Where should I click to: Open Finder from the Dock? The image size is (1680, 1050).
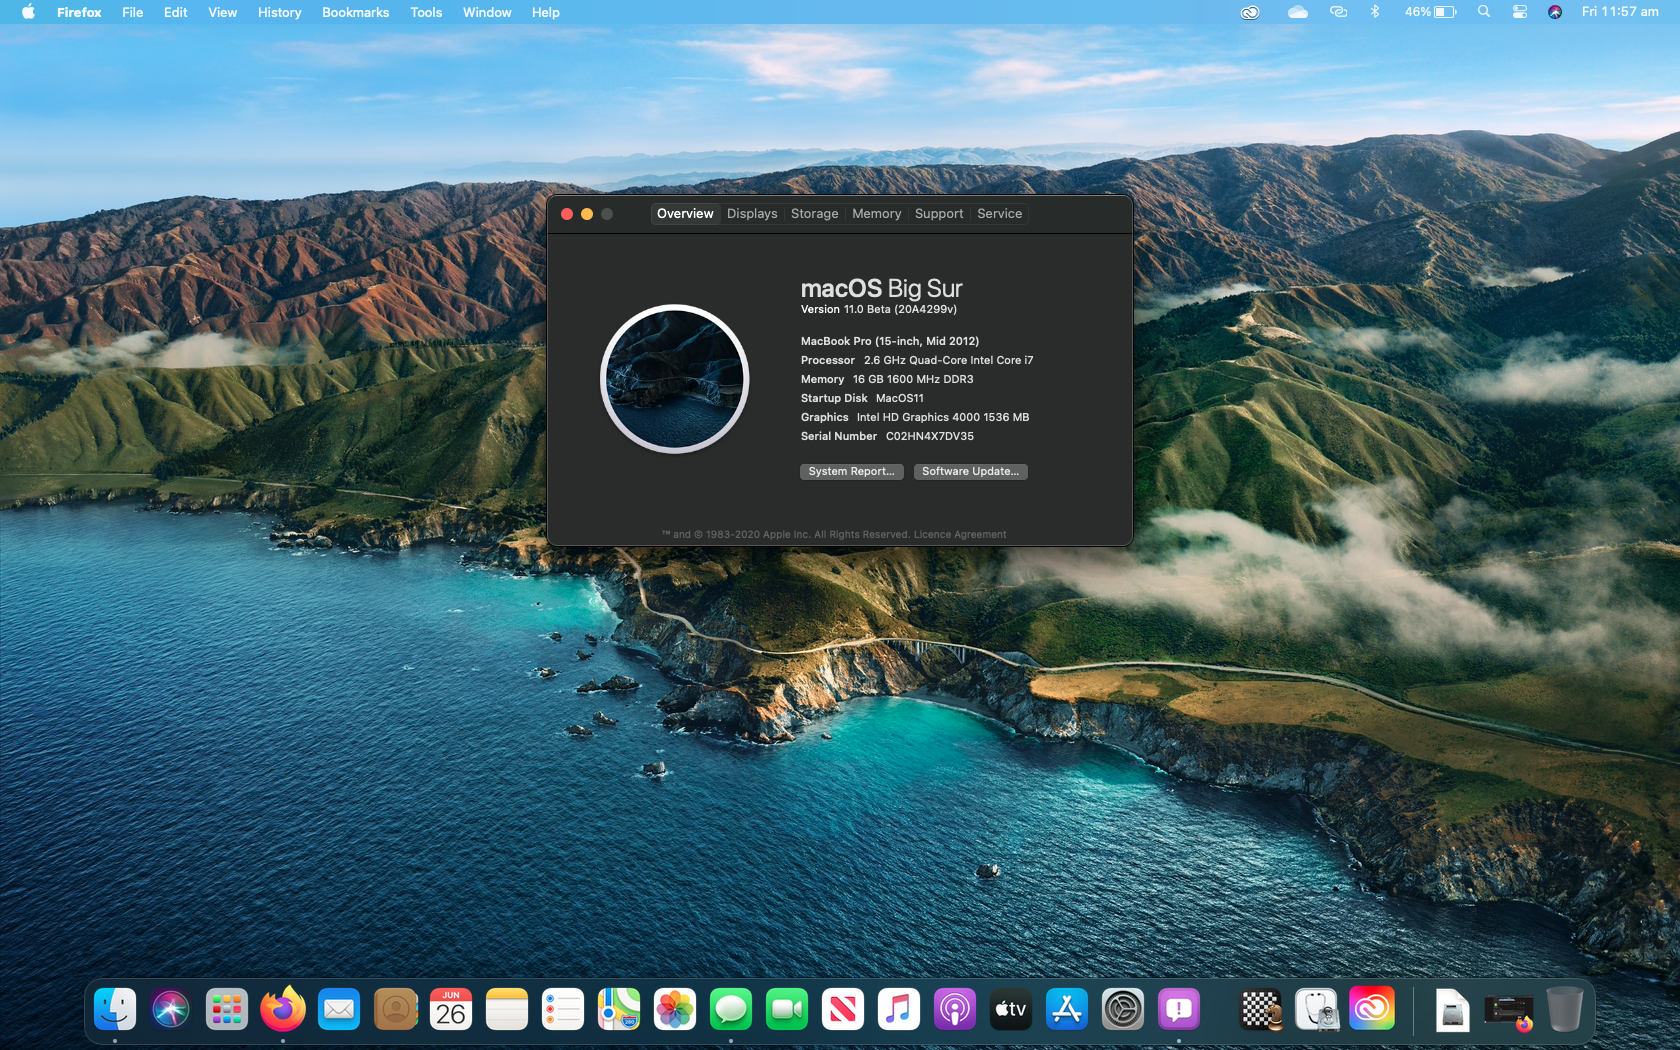pyautogui.click(x=115, y=1010)
